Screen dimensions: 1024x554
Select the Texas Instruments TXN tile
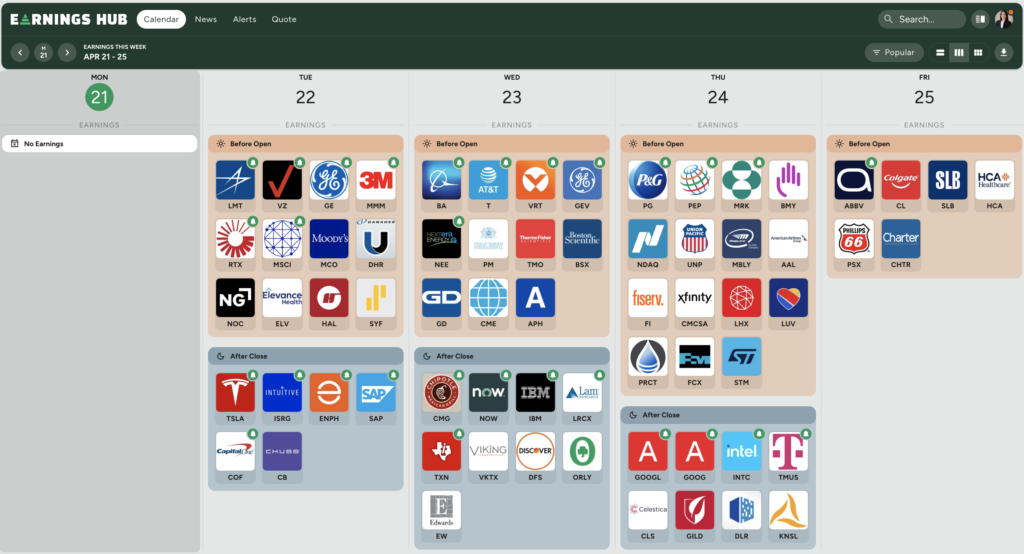click(x=441, y=458)
